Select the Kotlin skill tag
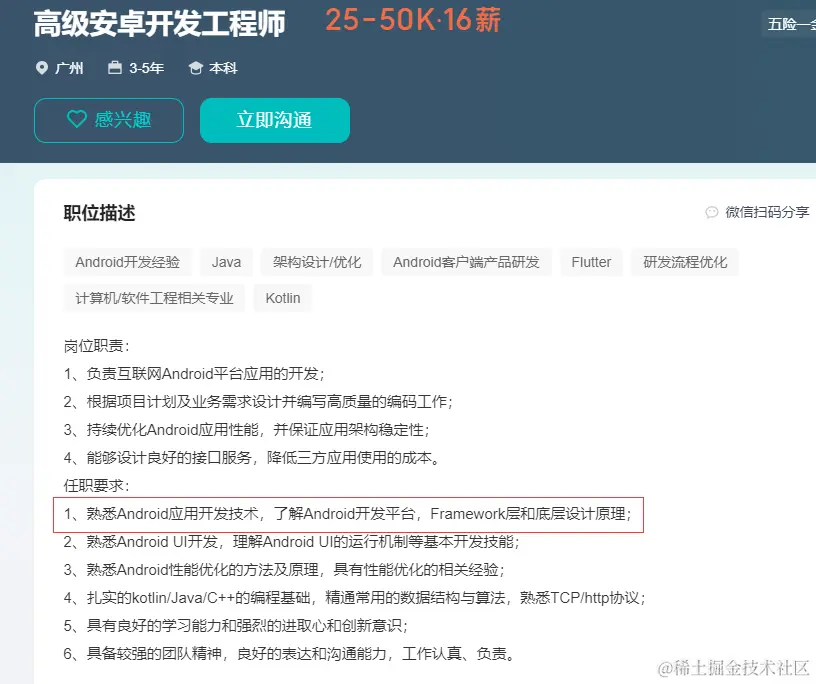Screen dimensions: 816x684 [x=282, y=297]
